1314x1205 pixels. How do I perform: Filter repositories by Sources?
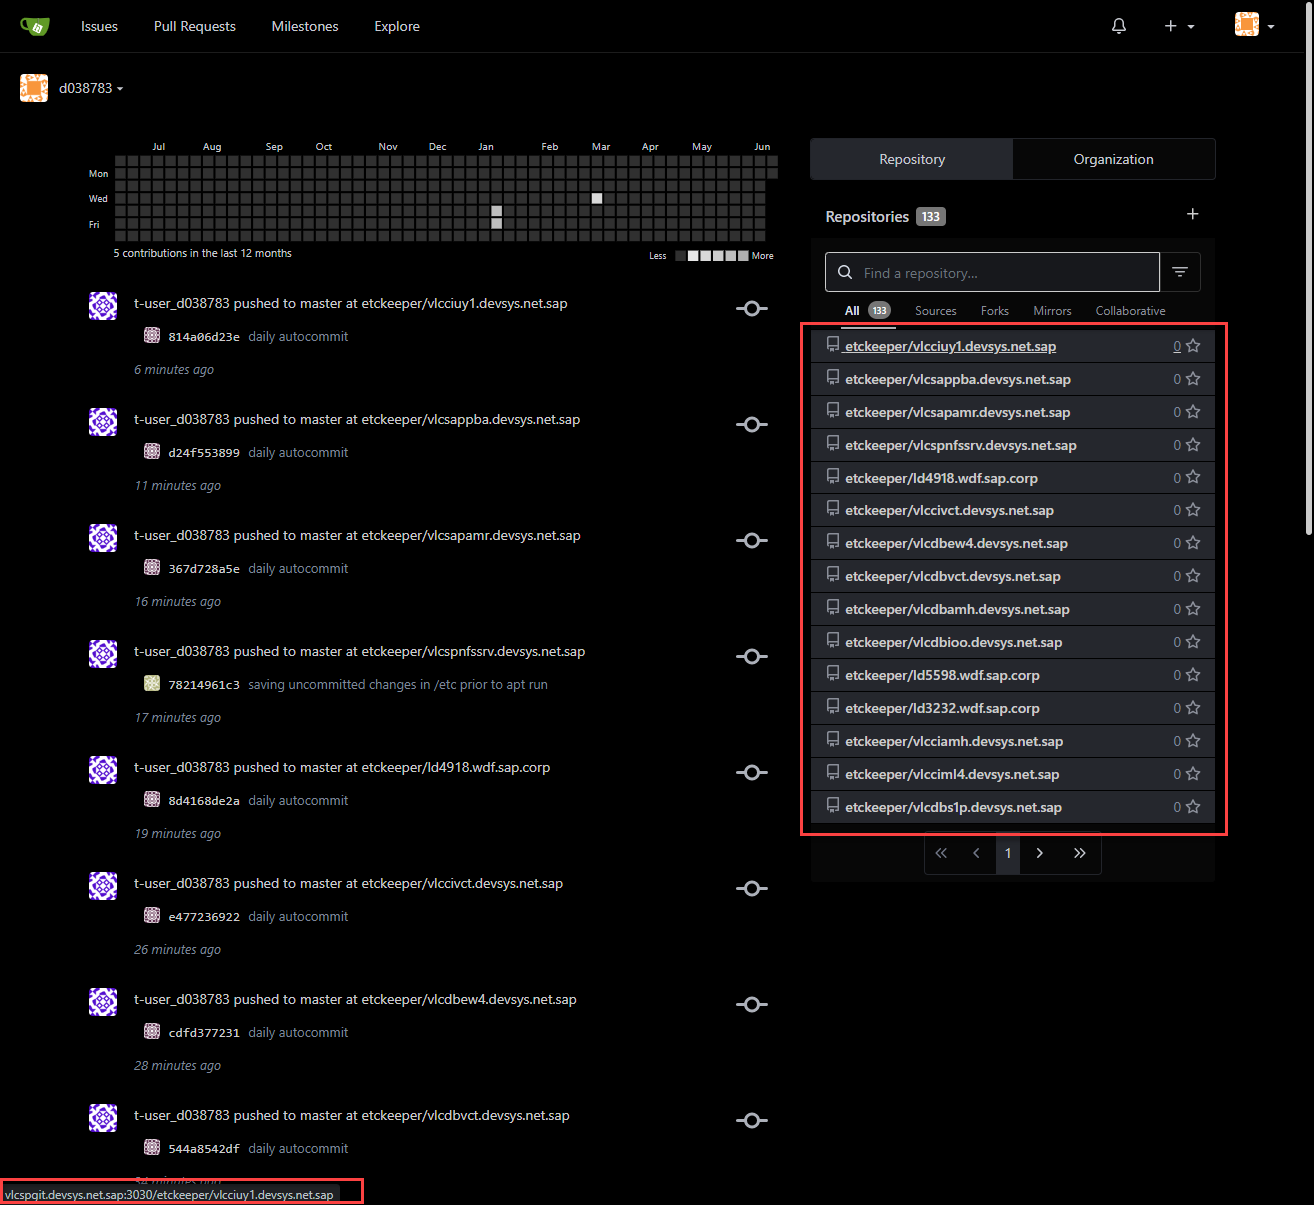(936, 311)
